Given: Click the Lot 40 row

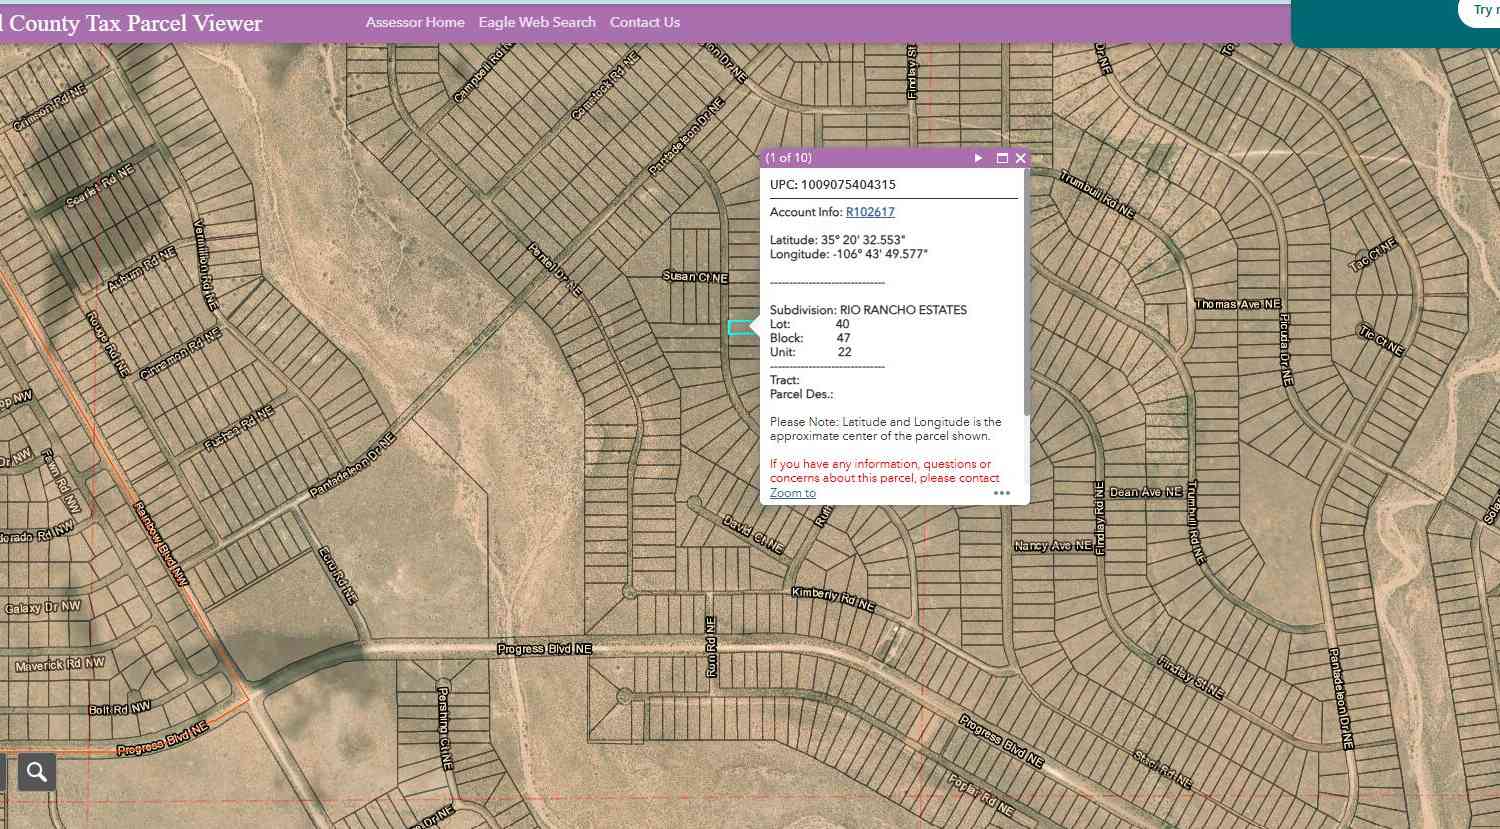Looking at the screenshot, I should click(x=810, y=324).
